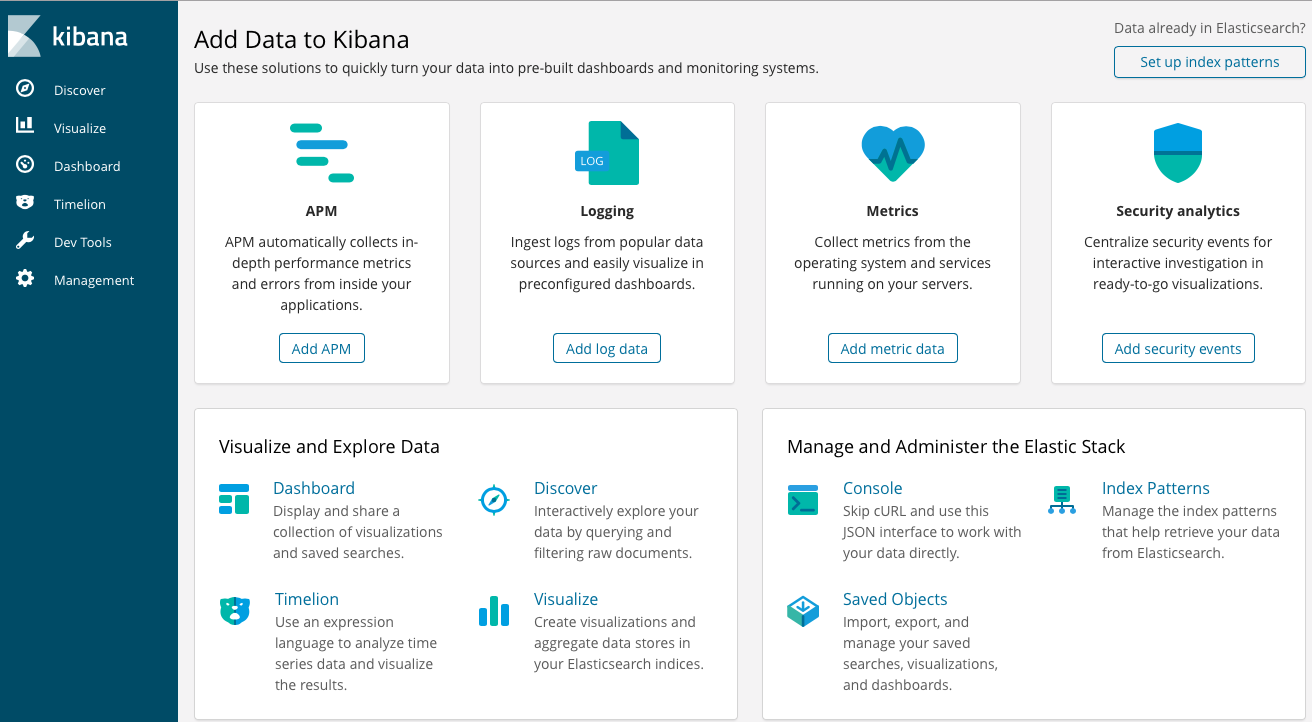Click Set up index patterns button
Viewport: 1312px width, 722px height.
pyautogui.click(x=1210, y=62)
